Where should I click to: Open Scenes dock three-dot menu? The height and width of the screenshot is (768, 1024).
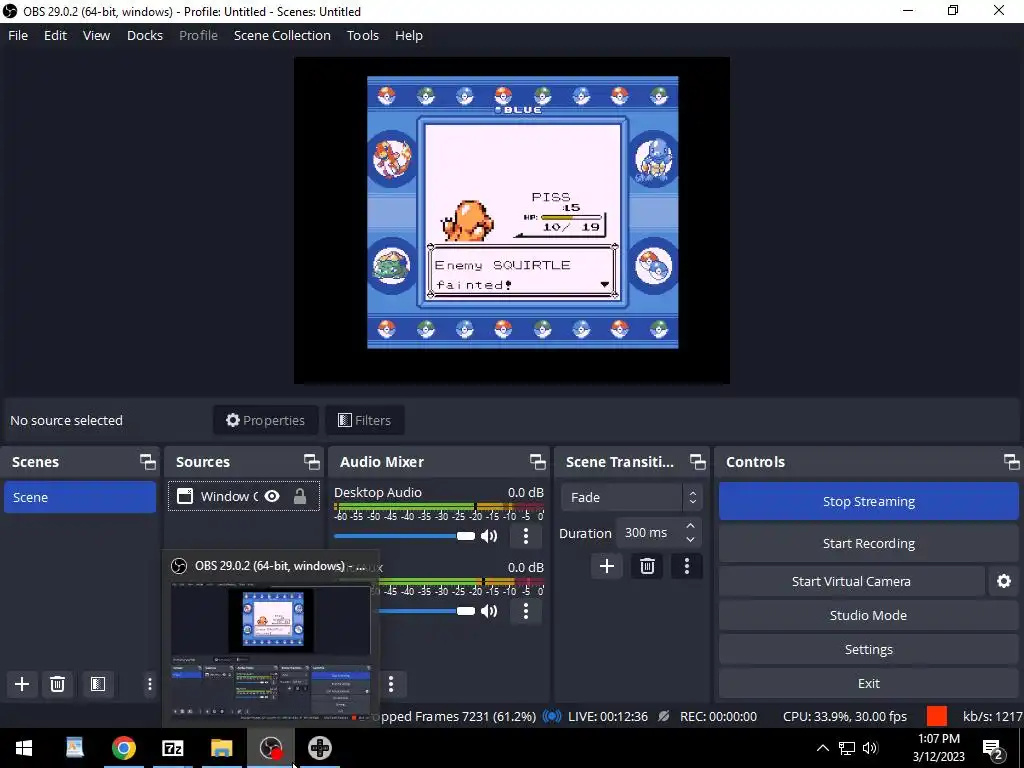click(x=150, y=684)
